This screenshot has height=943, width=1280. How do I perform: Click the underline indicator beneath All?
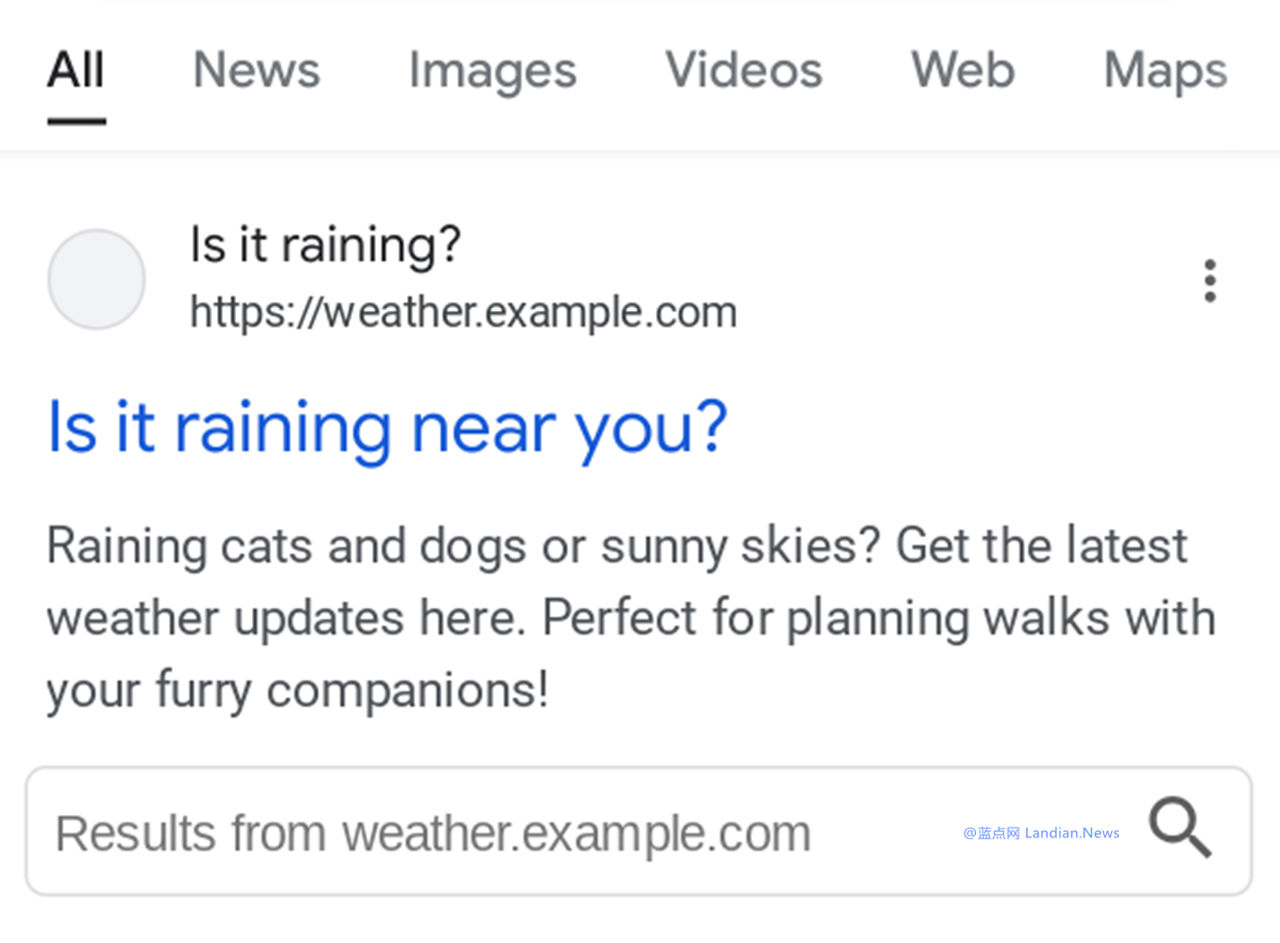[x=76, y=121]
